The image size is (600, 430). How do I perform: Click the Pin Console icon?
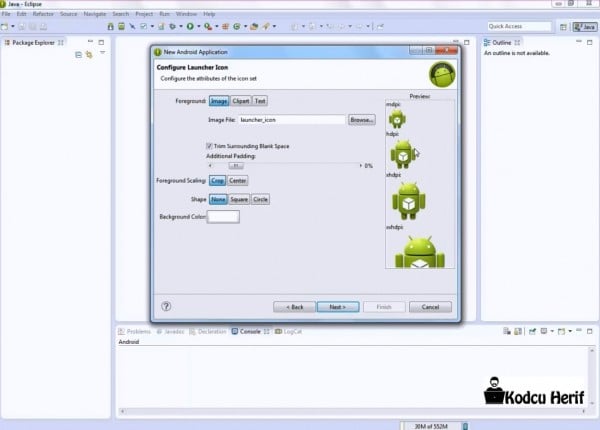[x=532, y=331]
